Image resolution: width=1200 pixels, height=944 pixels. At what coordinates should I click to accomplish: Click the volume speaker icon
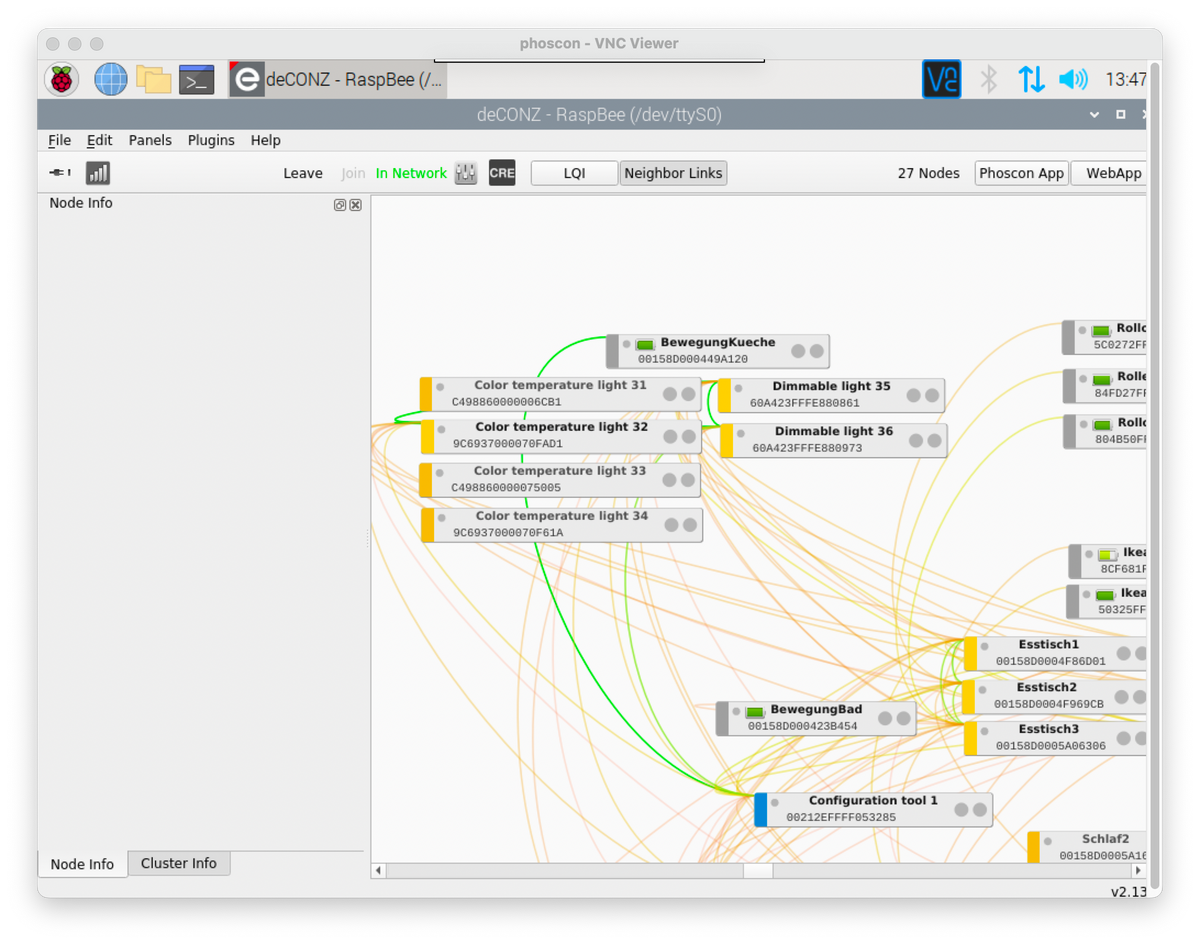1073,79
